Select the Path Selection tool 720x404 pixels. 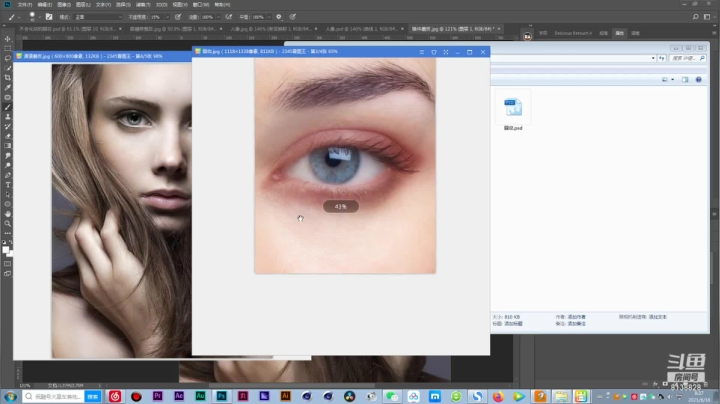(x=8, y=195)
